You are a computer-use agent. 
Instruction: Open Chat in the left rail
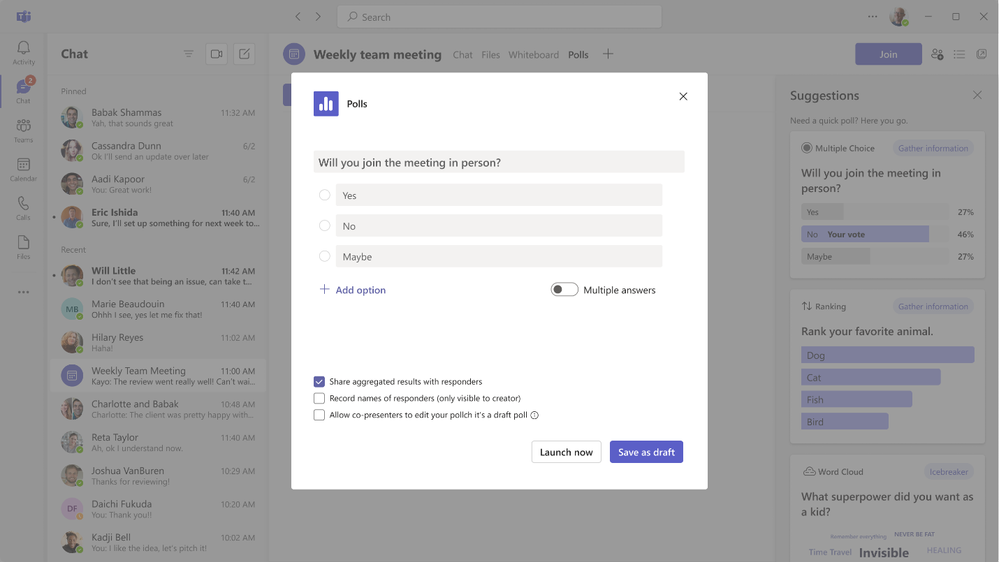point(24,90)
